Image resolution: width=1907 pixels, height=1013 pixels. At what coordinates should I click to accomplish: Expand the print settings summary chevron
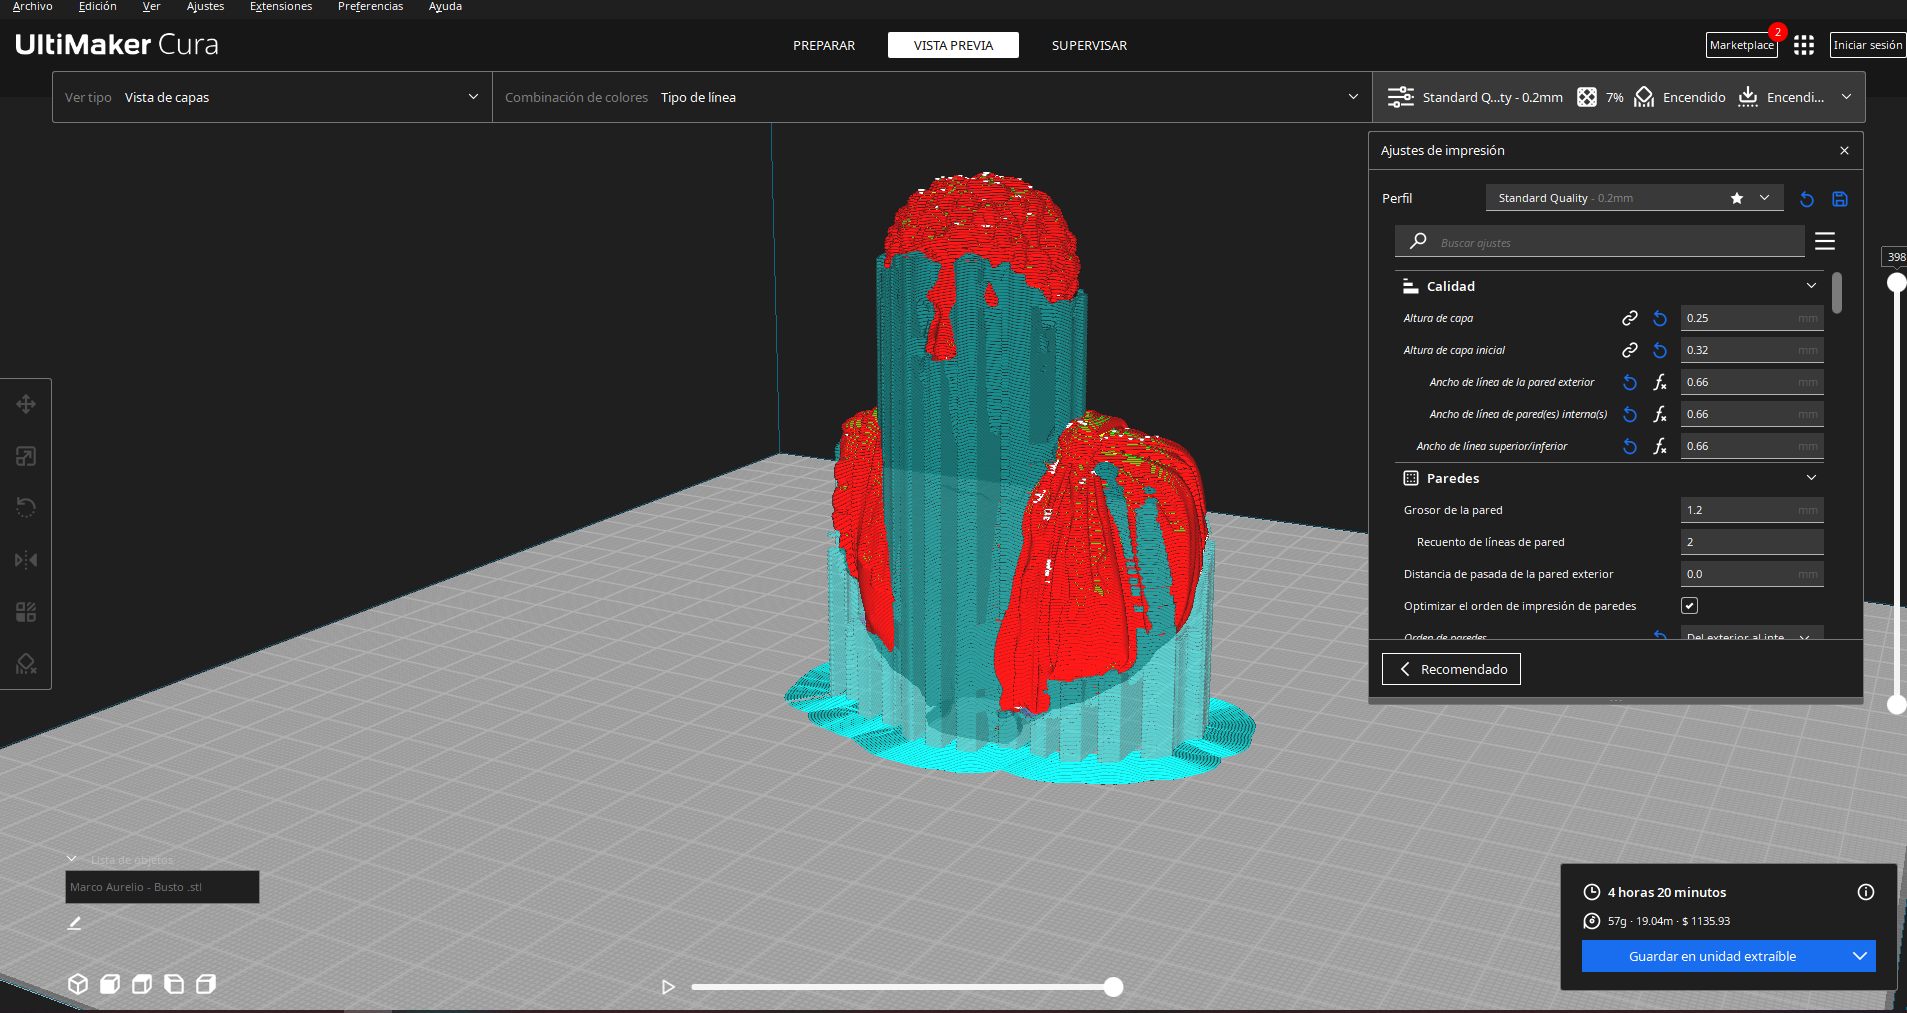coord(1846,97)
